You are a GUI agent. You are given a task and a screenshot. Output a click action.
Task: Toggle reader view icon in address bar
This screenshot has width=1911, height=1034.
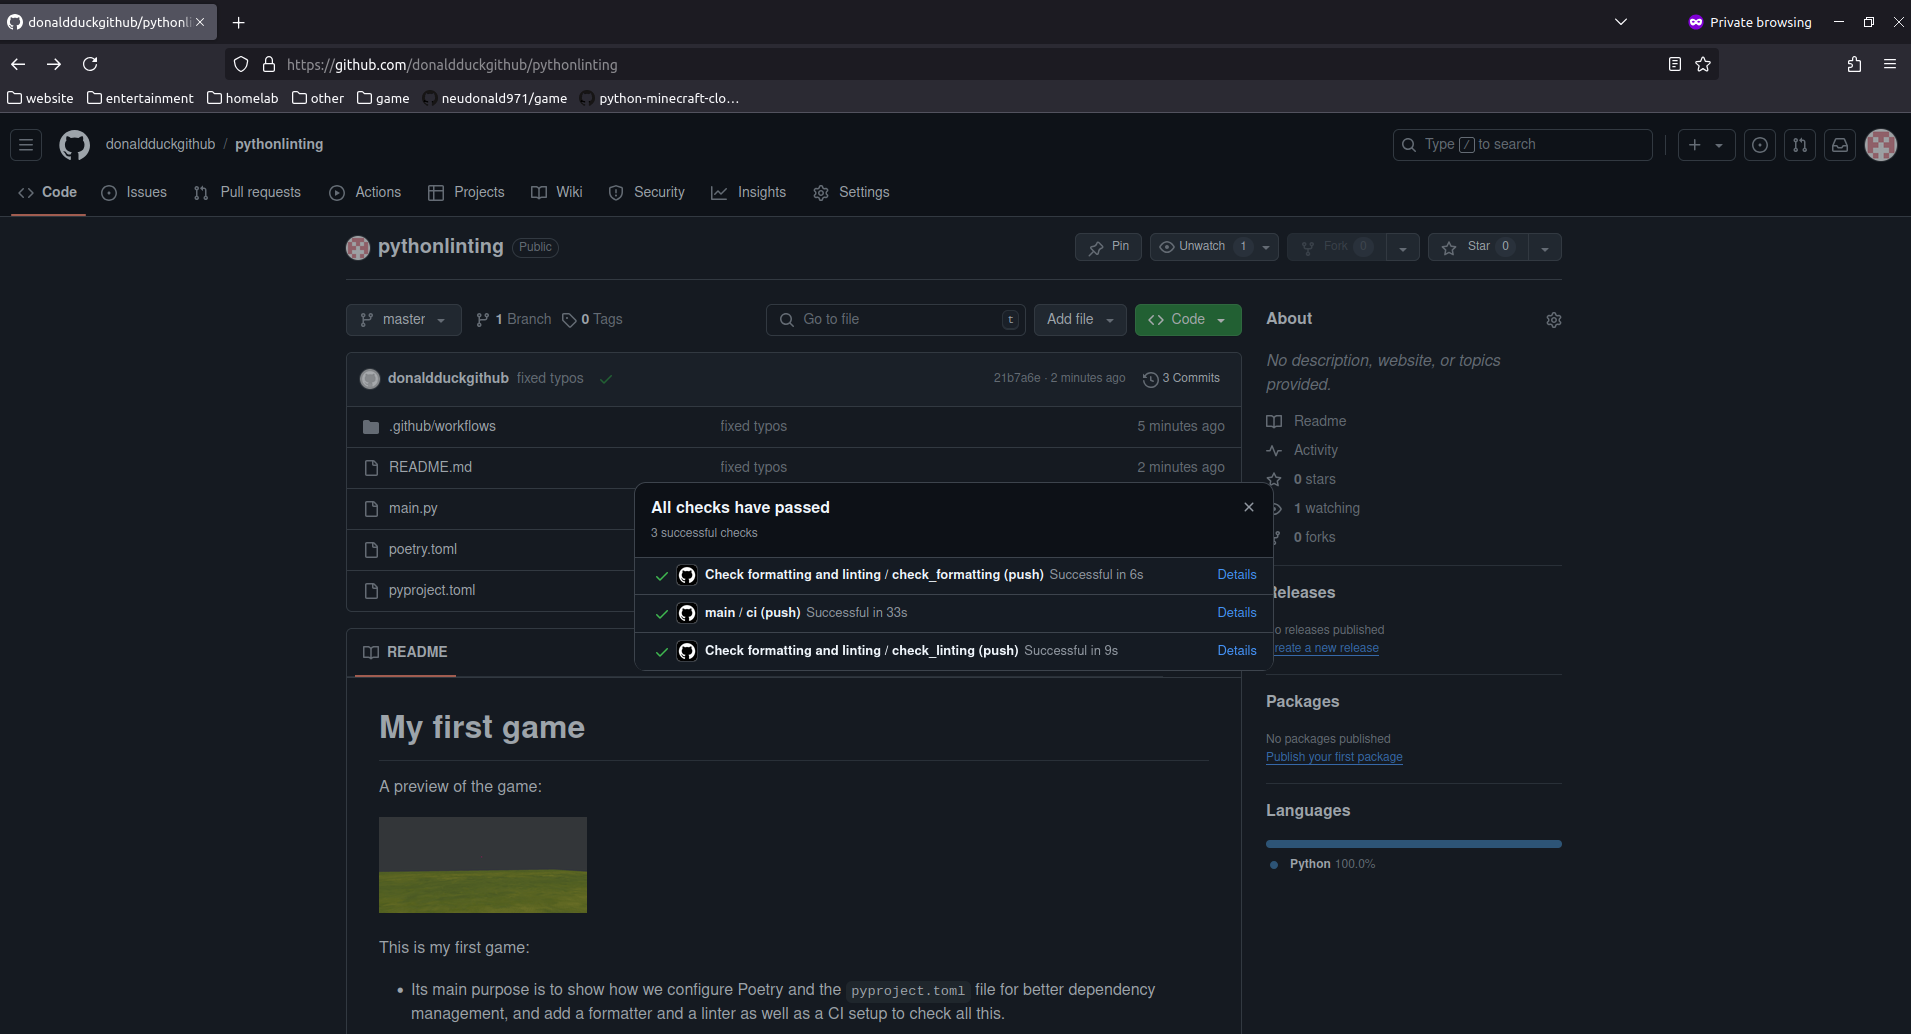click(1675, 64)
